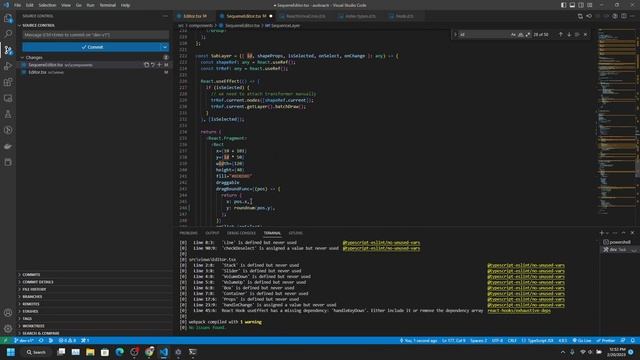The image size is (640, 360).
Task: Toggle Secondary Side Bar layout icon
Action: 581,5
